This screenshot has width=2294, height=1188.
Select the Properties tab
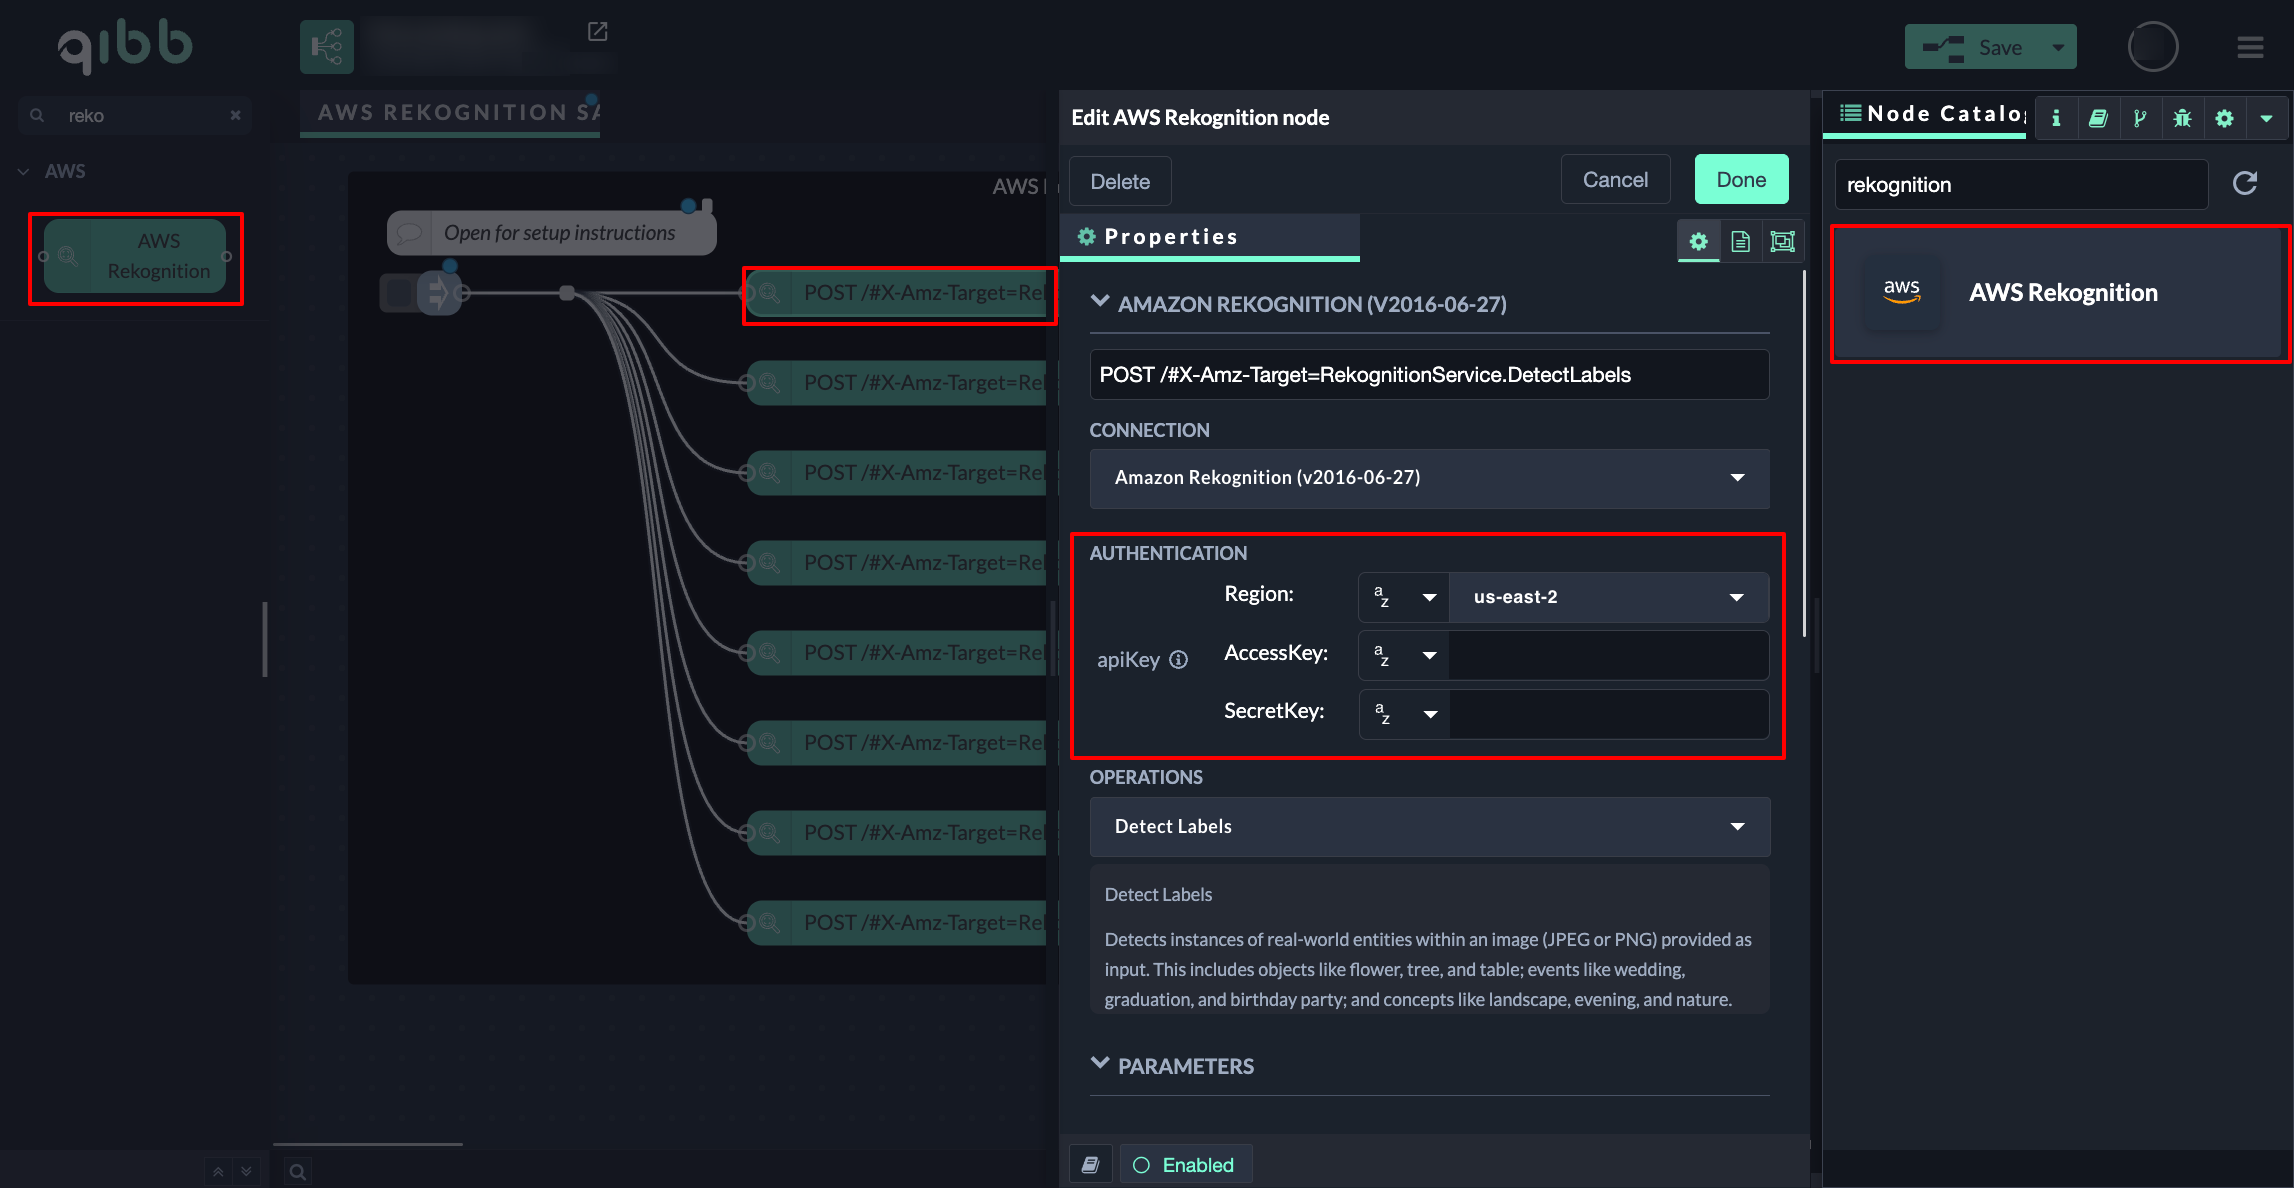[x=1170, y=237]
